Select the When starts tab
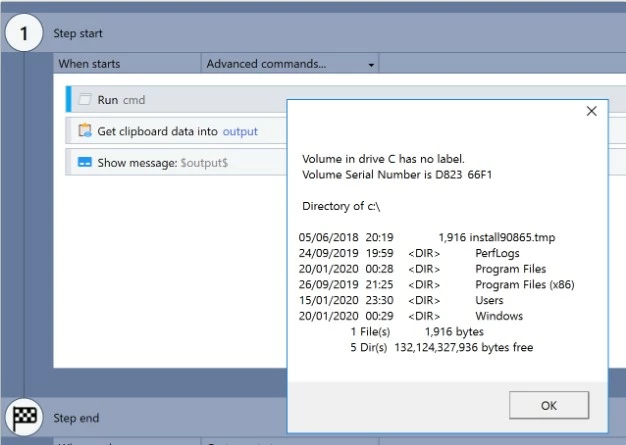 [127, 64]
